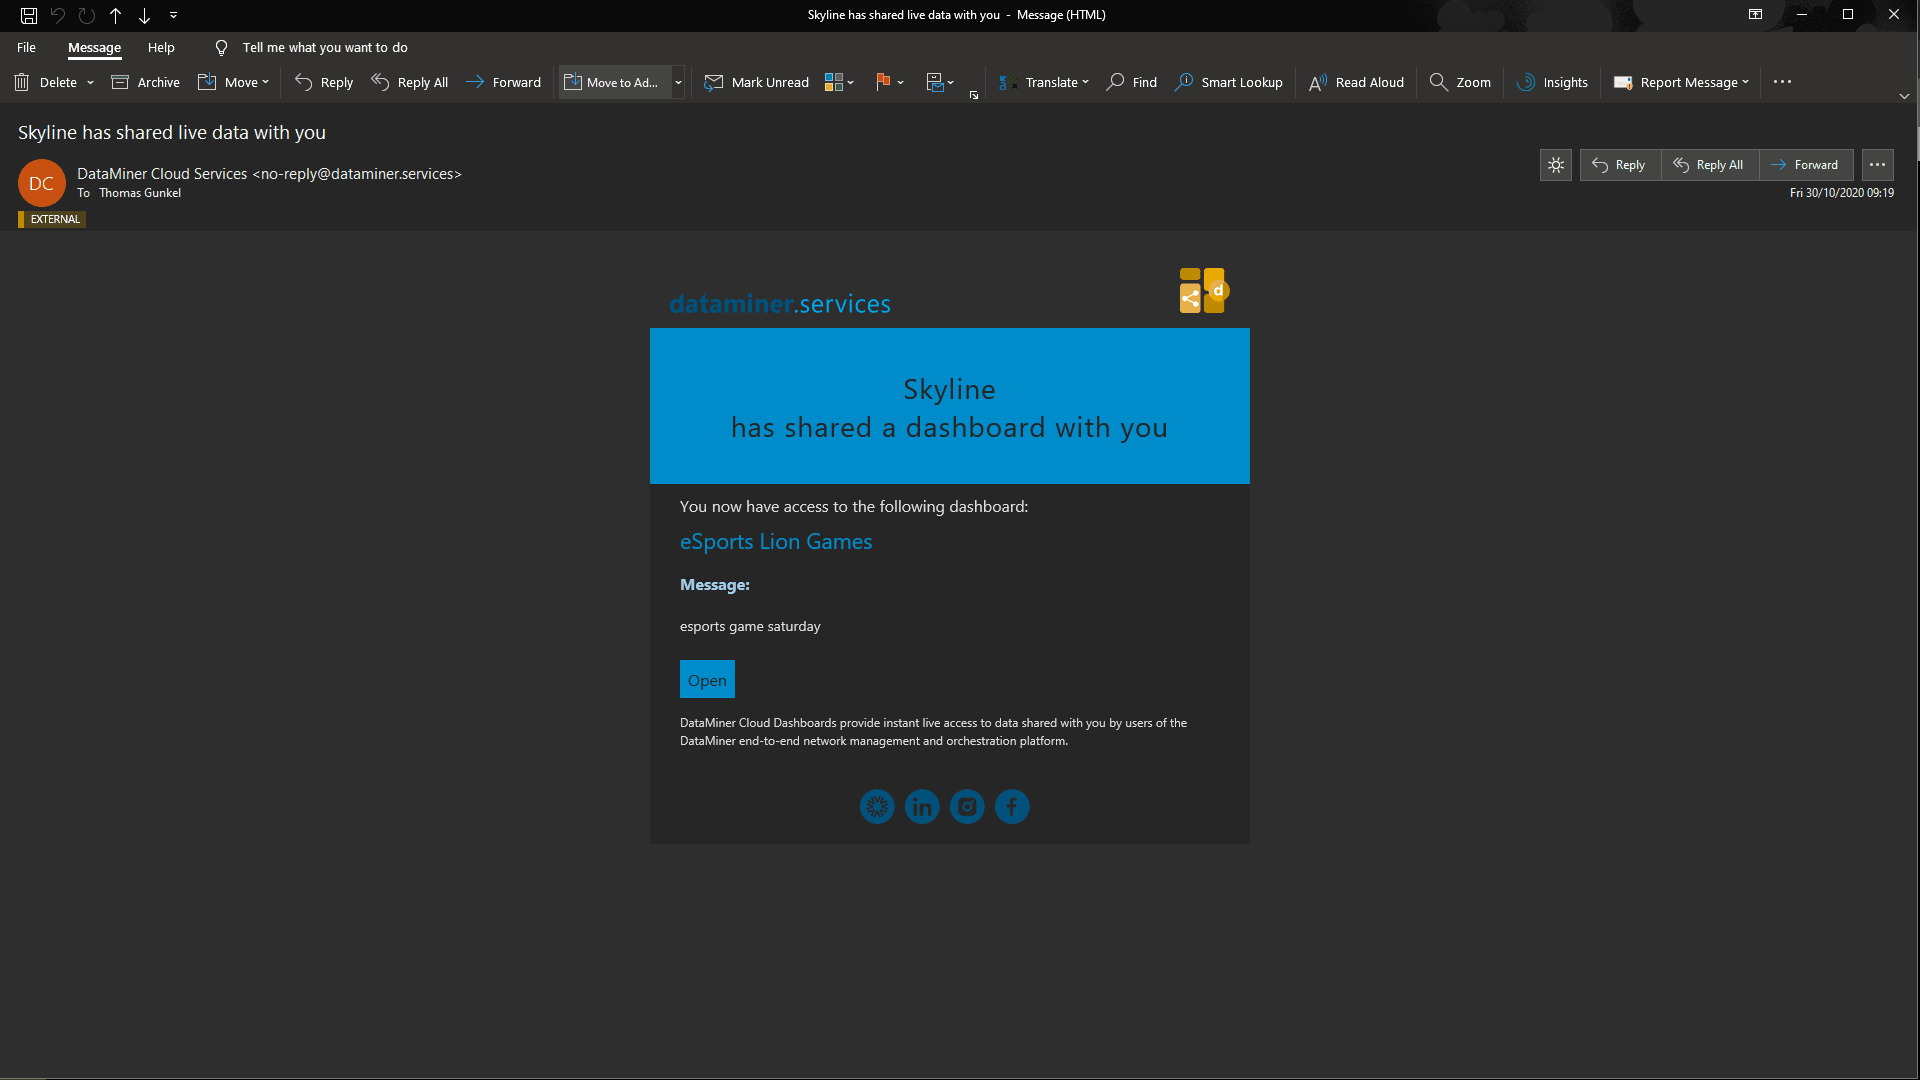Image resolution: width=1920 pixels, height=1080 pixels.
Task: Click the message text esports game saturday
Action: point(750,626)
